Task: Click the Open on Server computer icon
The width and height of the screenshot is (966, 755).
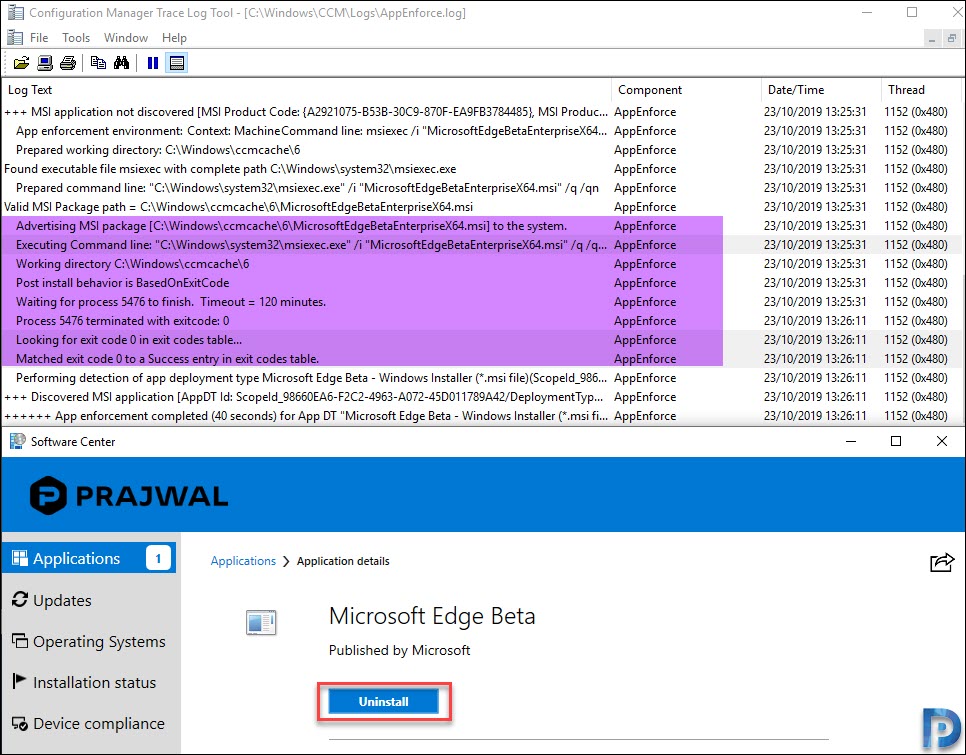Action: pyautogui.click(x=44, y=63)
